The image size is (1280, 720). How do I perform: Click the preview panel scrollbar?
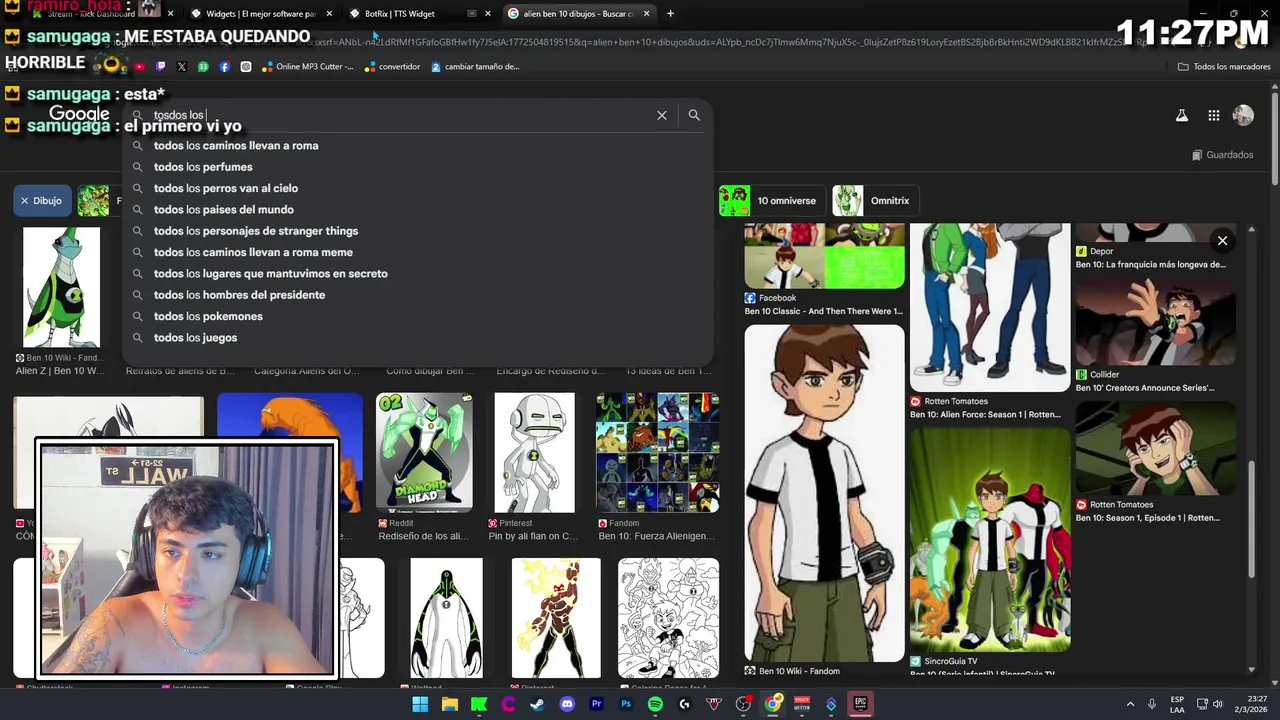point(1251,519)
